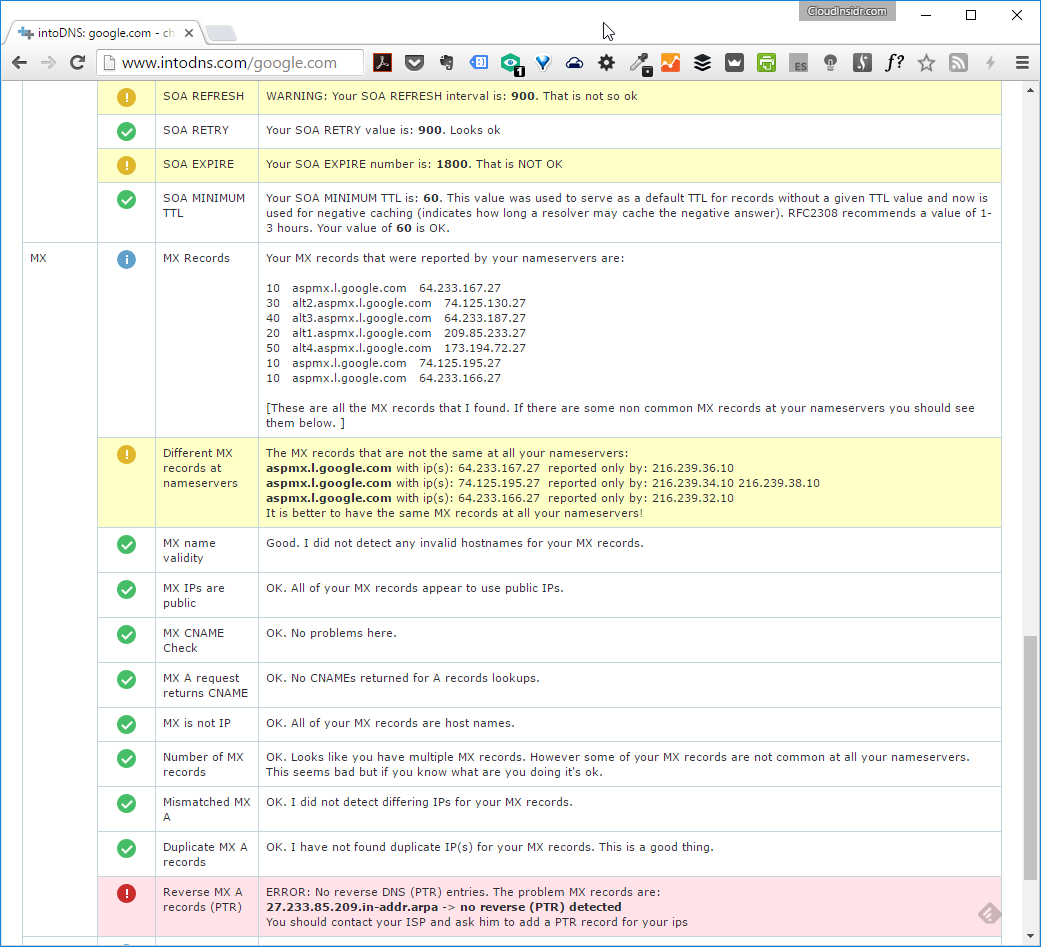The height and width of the screenshot is (947, 1041).
Task: Open the WhatFont f? extension
Action: (x=894, y=63)
